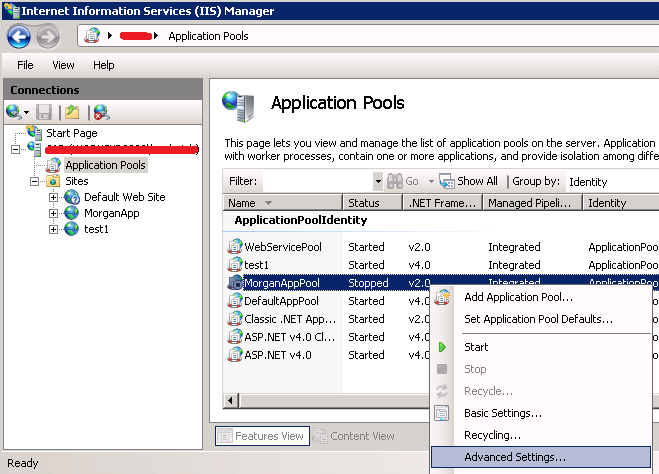
Task: Expand the Default Web Site node
Action: click(x=53, y=197)
